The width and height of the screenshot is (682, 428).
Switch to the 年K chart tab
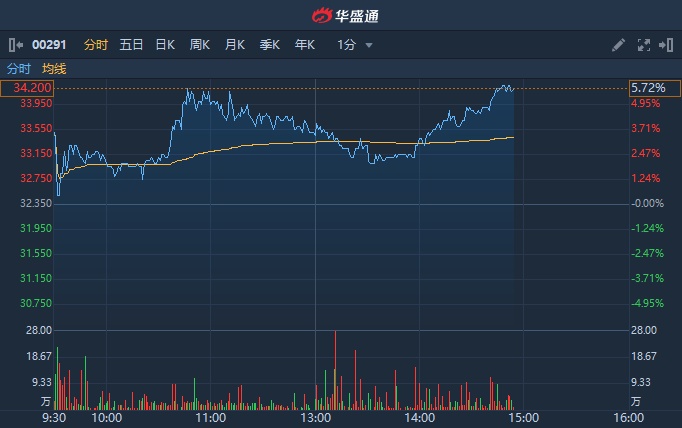(305, 45)
